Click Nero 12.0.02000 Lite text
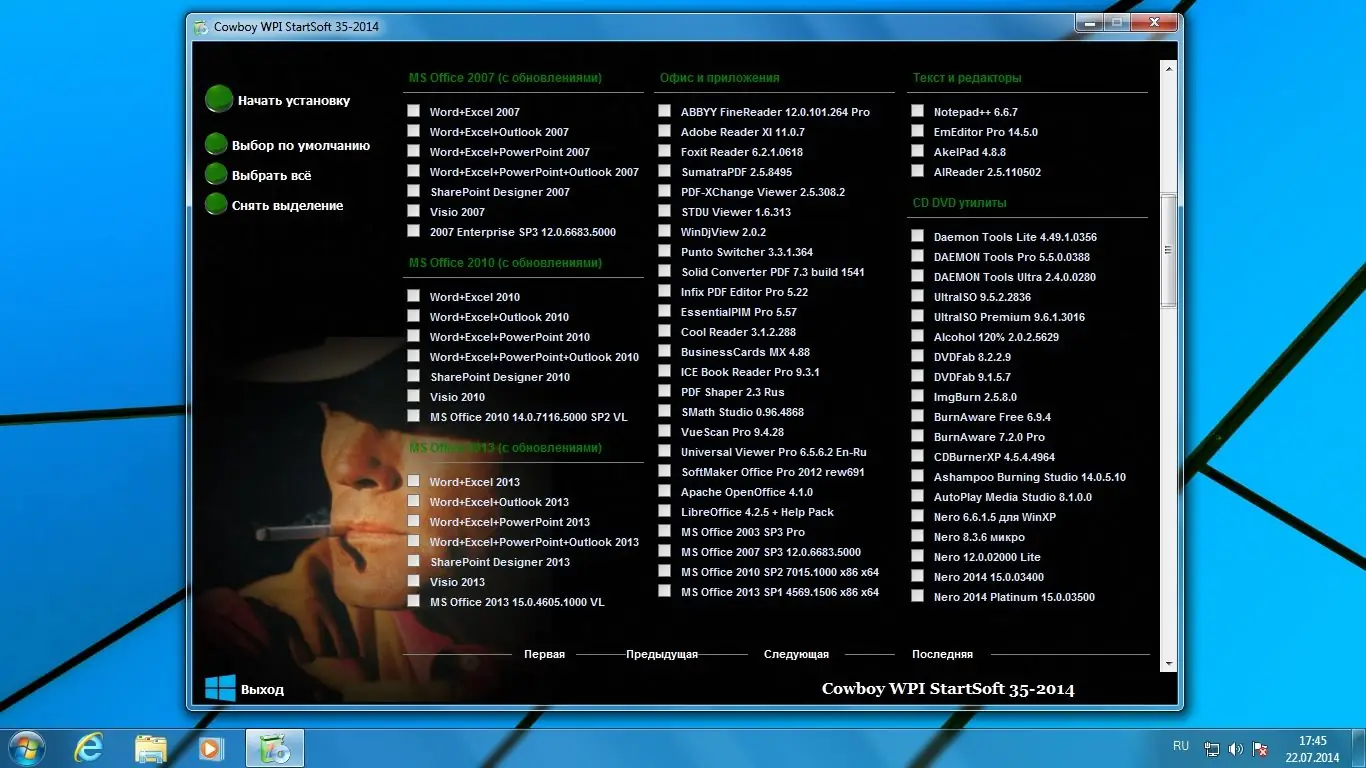 (987, 557)
